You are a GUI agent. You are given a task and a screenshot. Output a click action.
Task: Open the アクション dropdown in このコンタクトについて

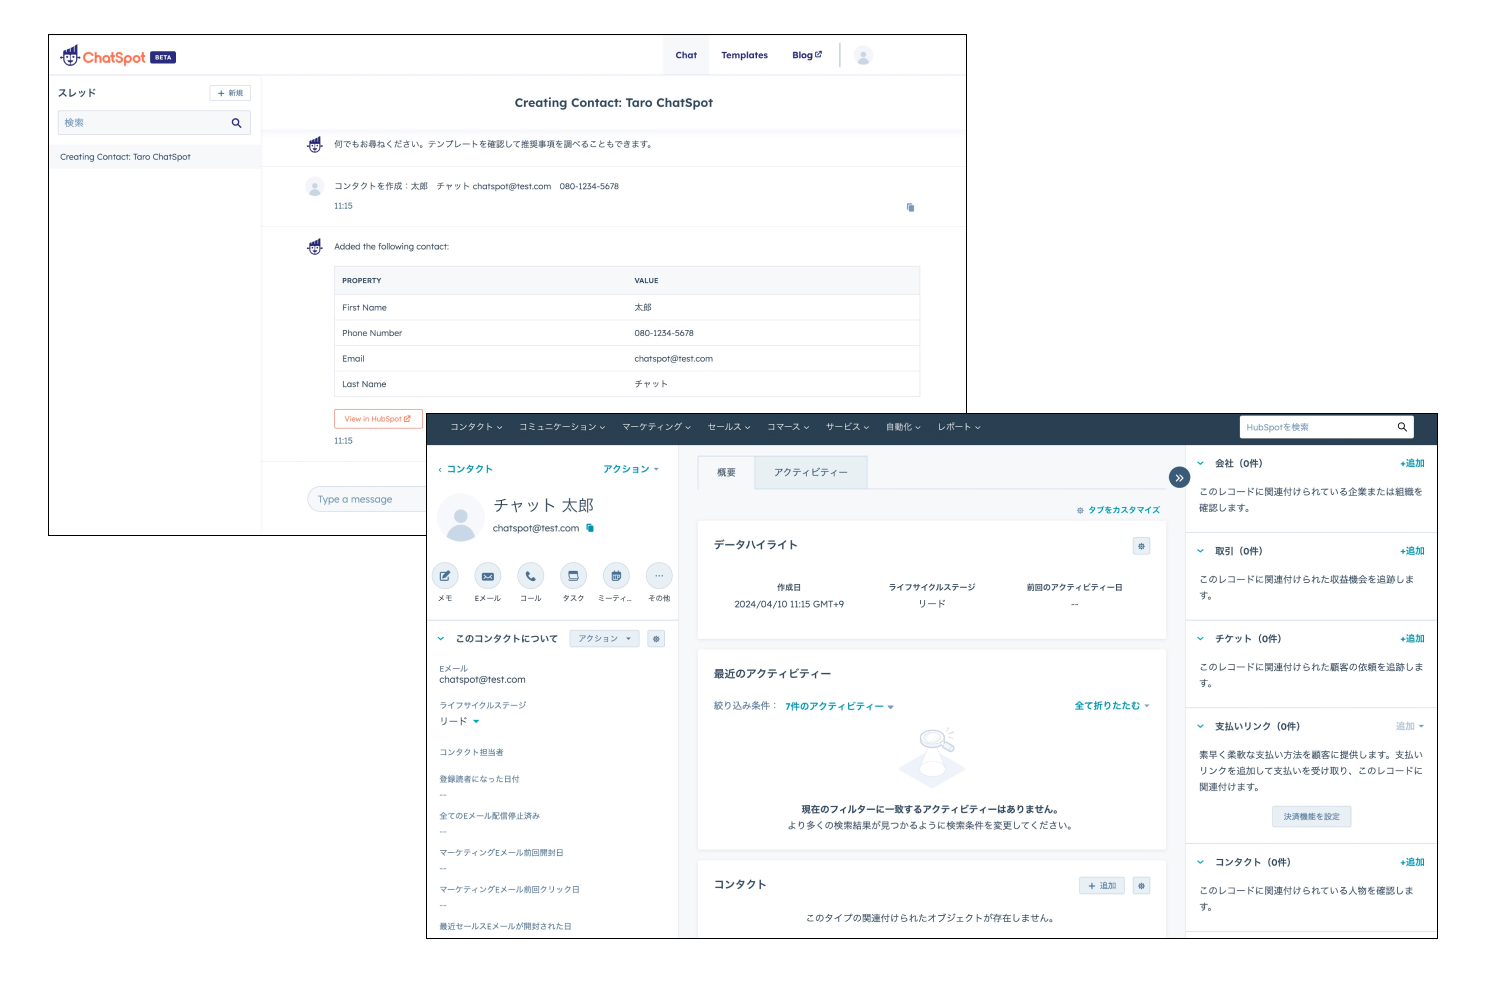[x=604, y=638]
